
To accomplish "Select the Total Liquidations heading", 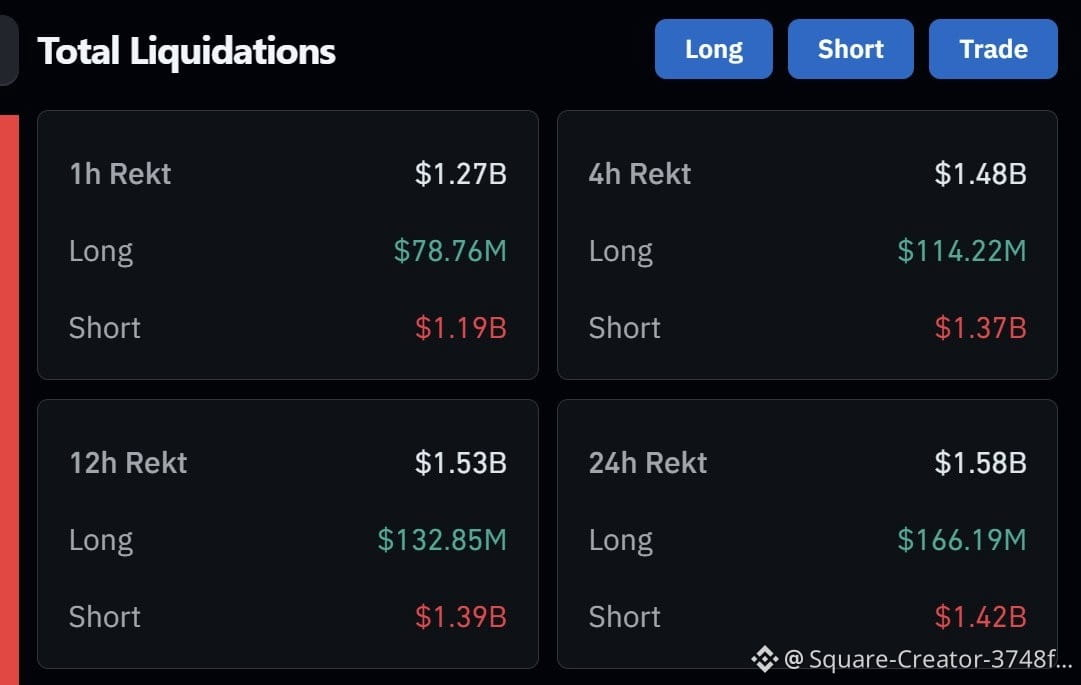I will coord(186,51).
